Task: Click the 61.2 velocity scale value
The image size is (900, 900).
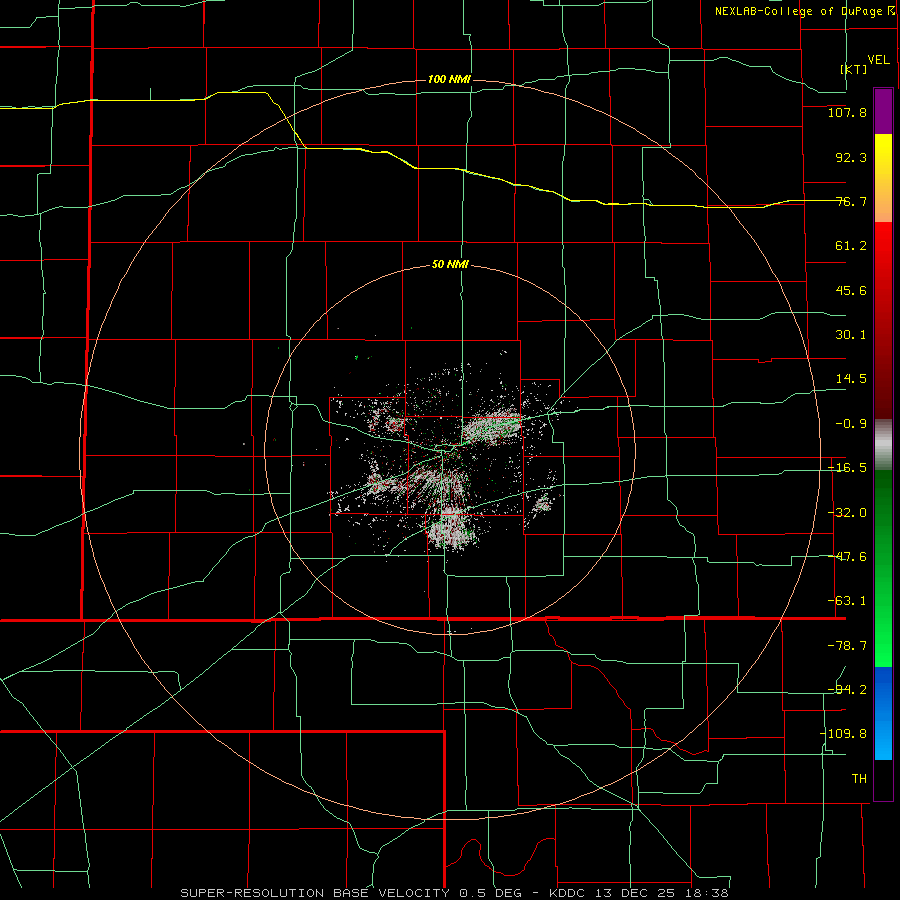Action: click(851, 246)
